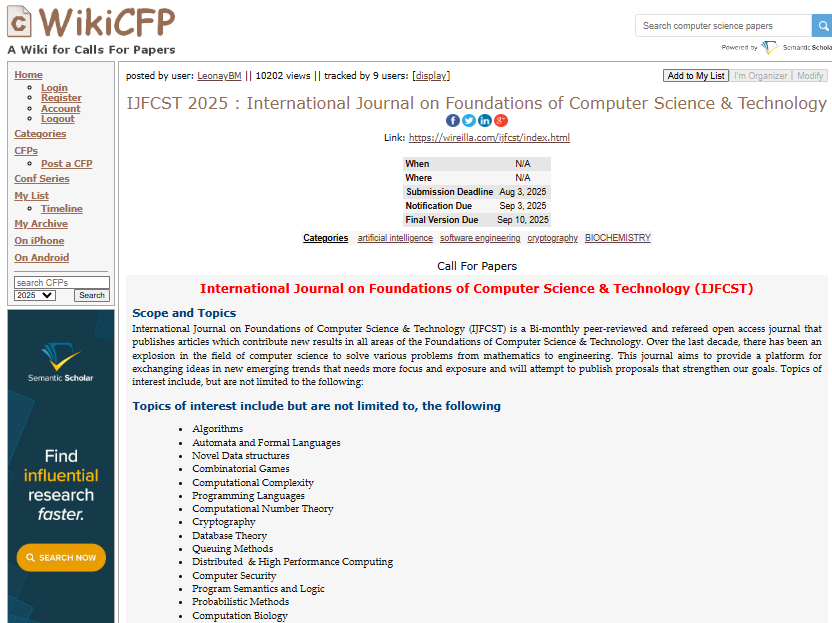This screenshot has height=623, width=832.
Task: Share on Facebook icon
Action: [x=453, y=120]
